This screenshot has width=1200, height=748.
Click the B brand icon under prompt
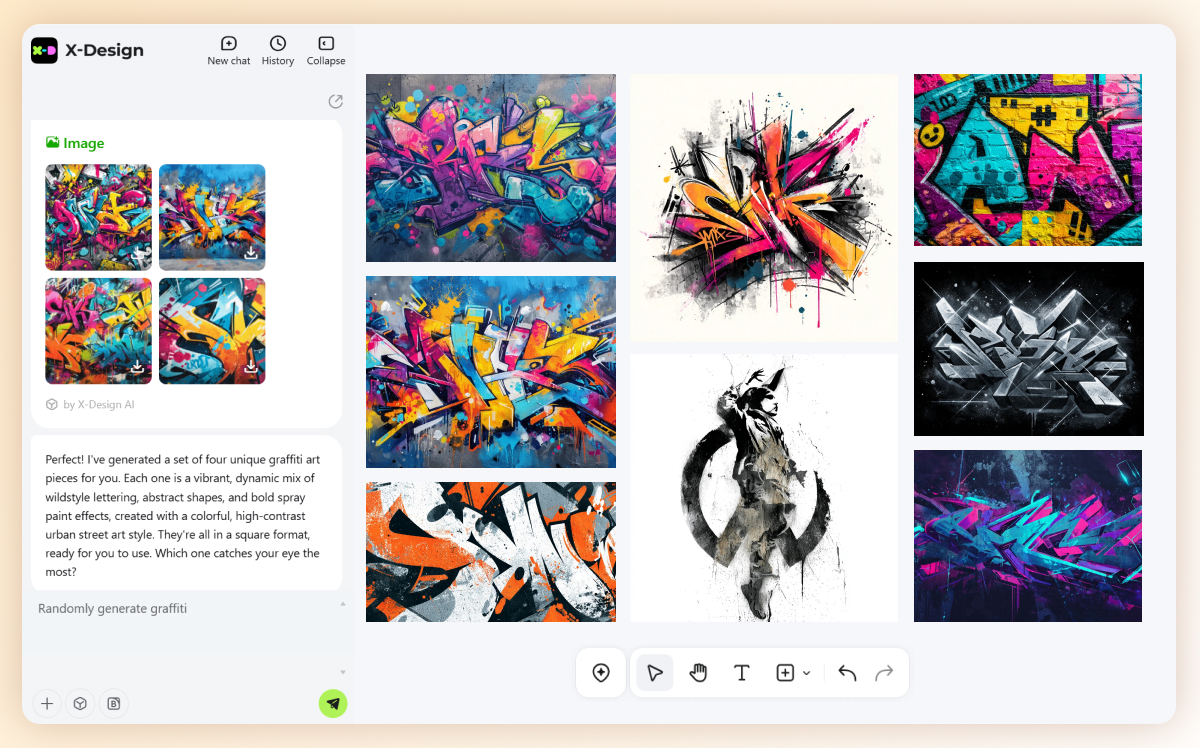click(114, 704)
